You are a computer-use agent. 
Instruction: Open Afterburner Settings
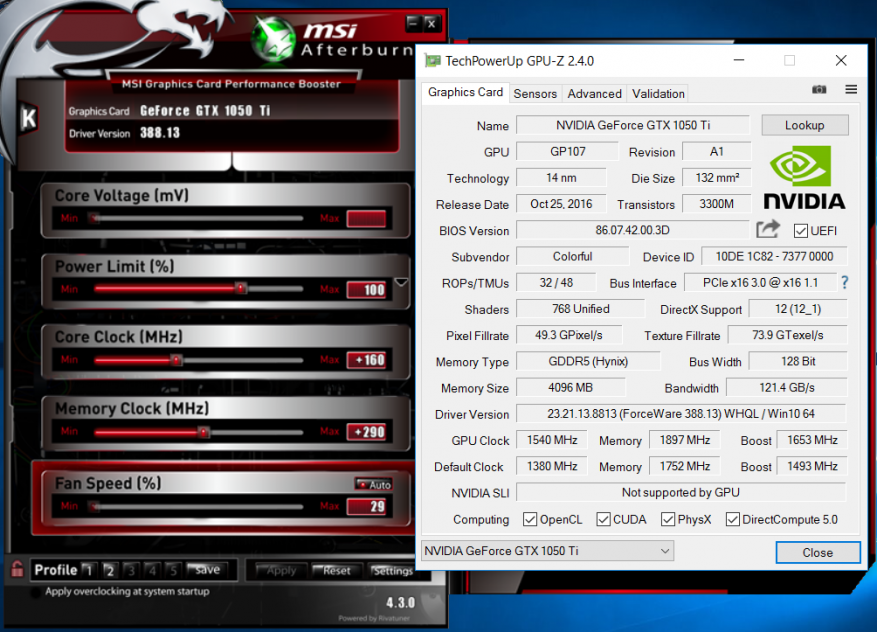[393, 570]
